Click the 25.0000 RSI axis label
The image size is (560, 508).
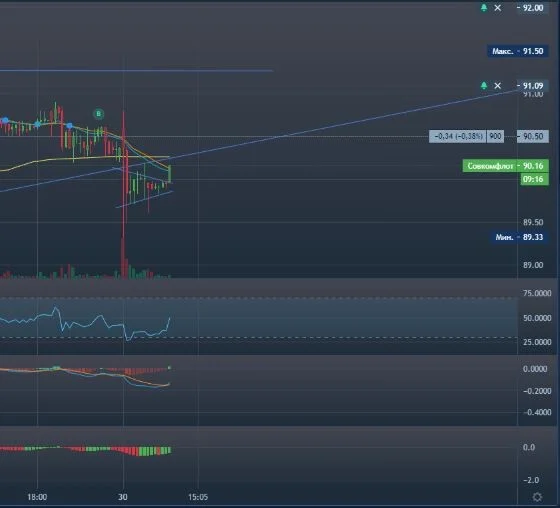(537, 342)
